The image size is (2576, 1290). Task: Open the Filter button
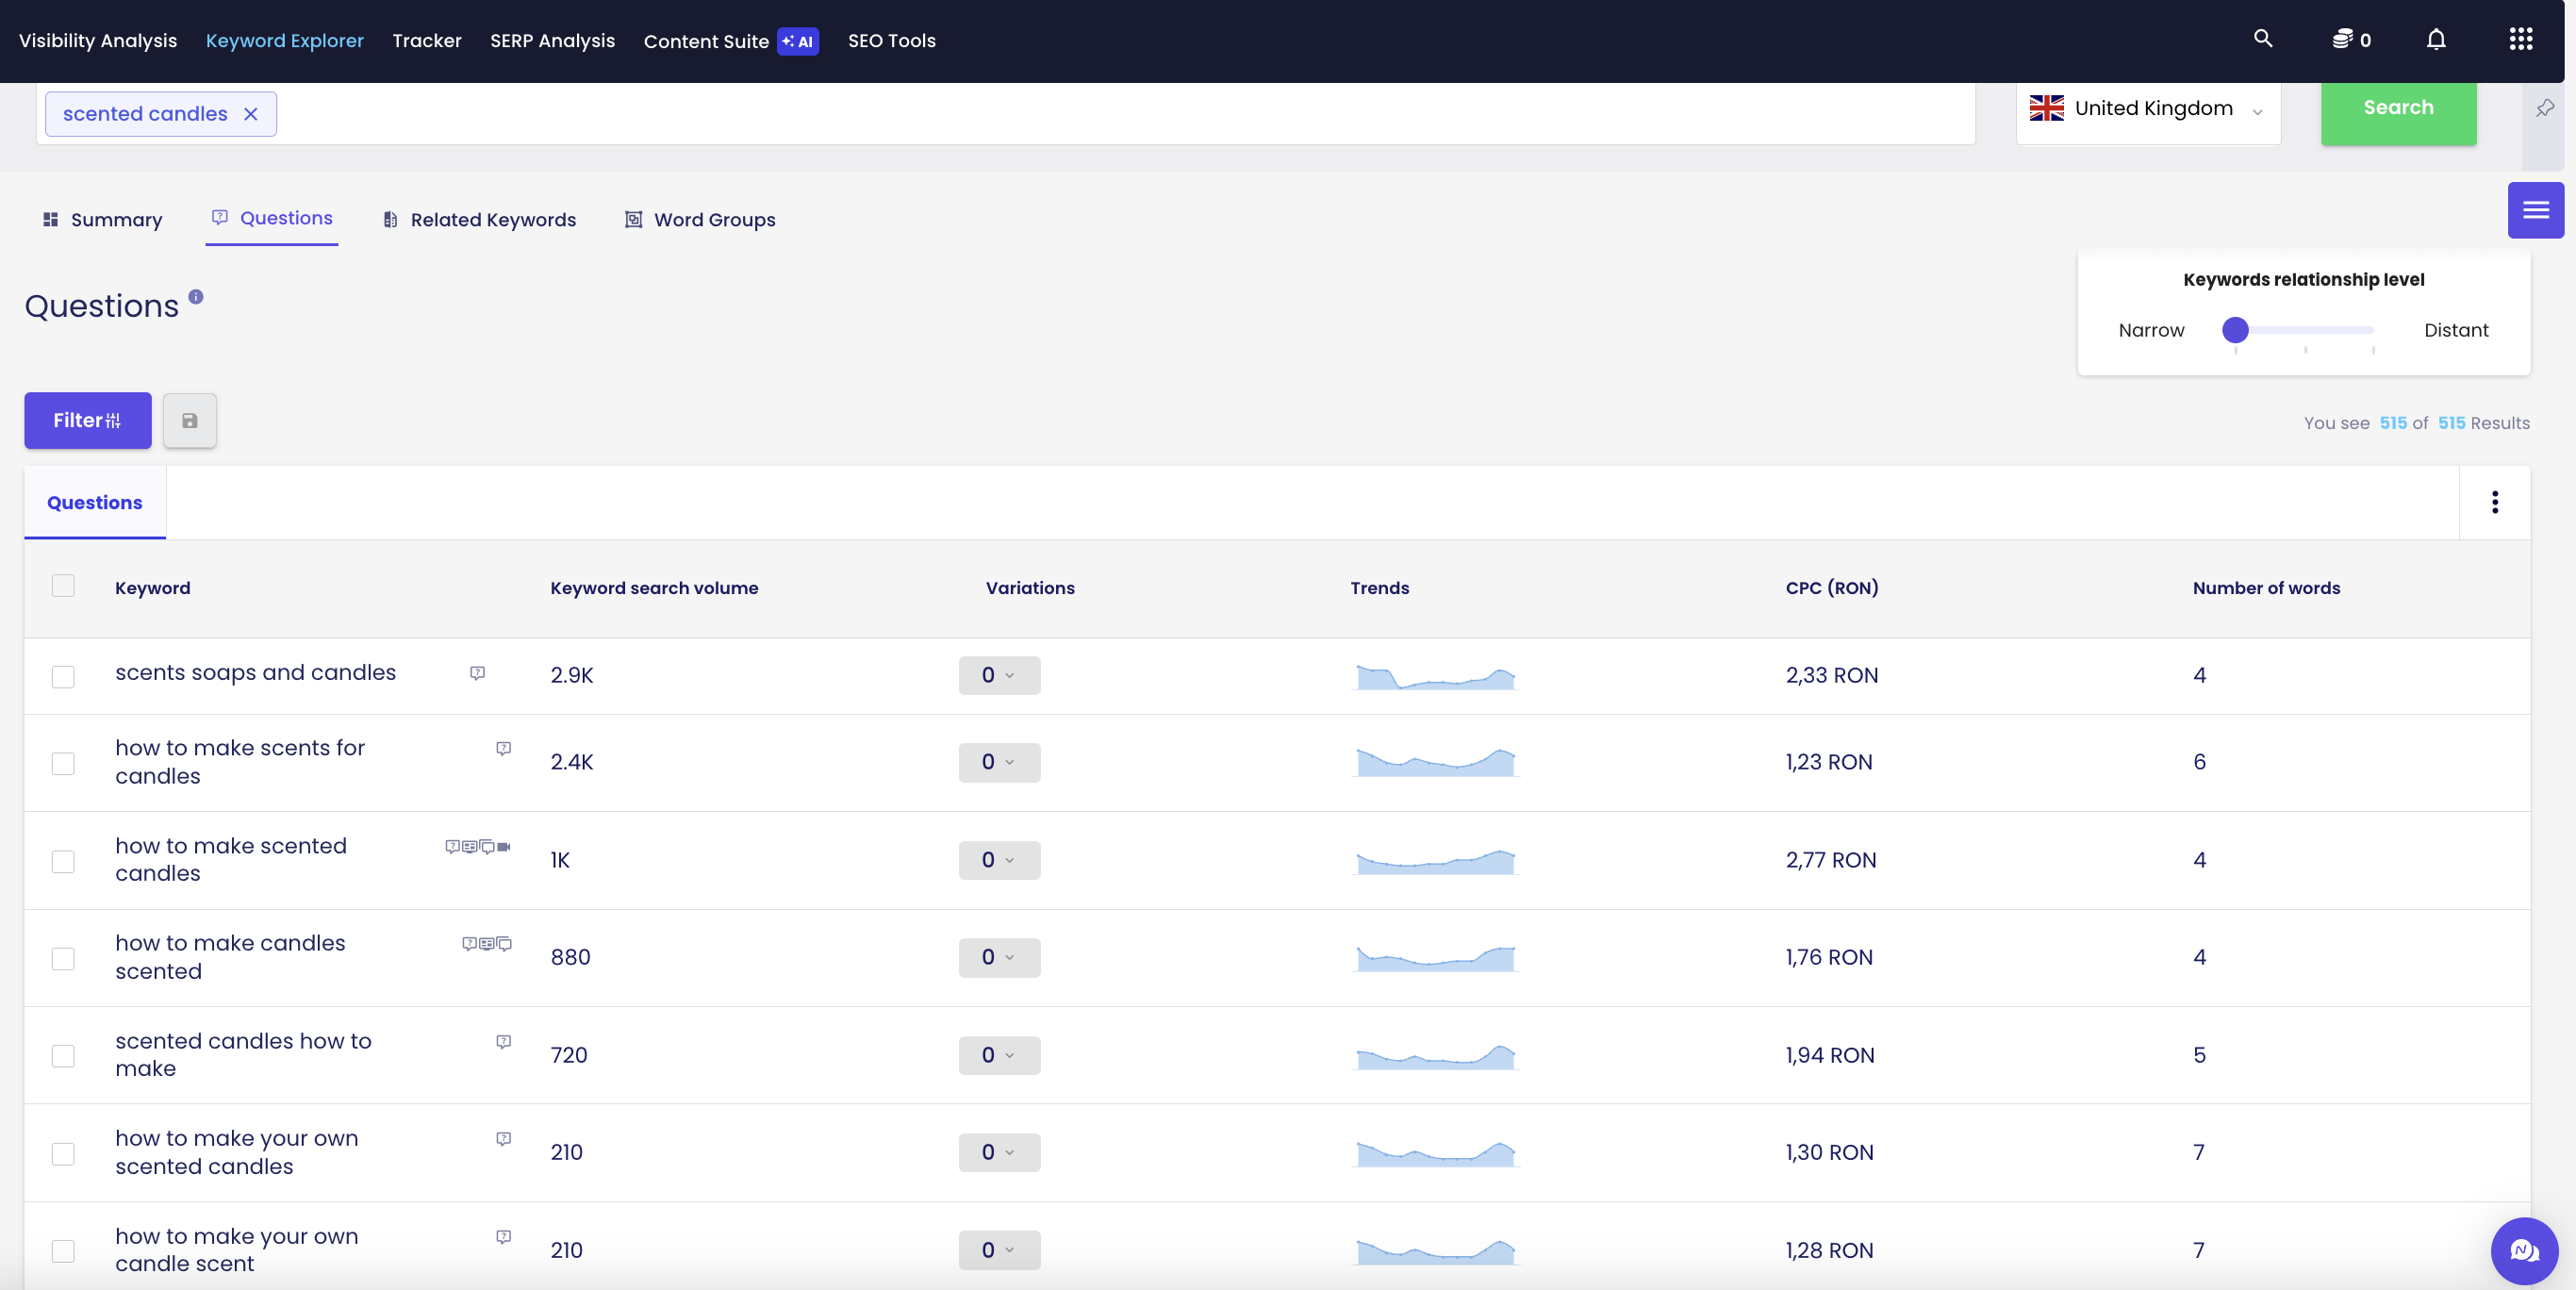click(x=88, y=421)
